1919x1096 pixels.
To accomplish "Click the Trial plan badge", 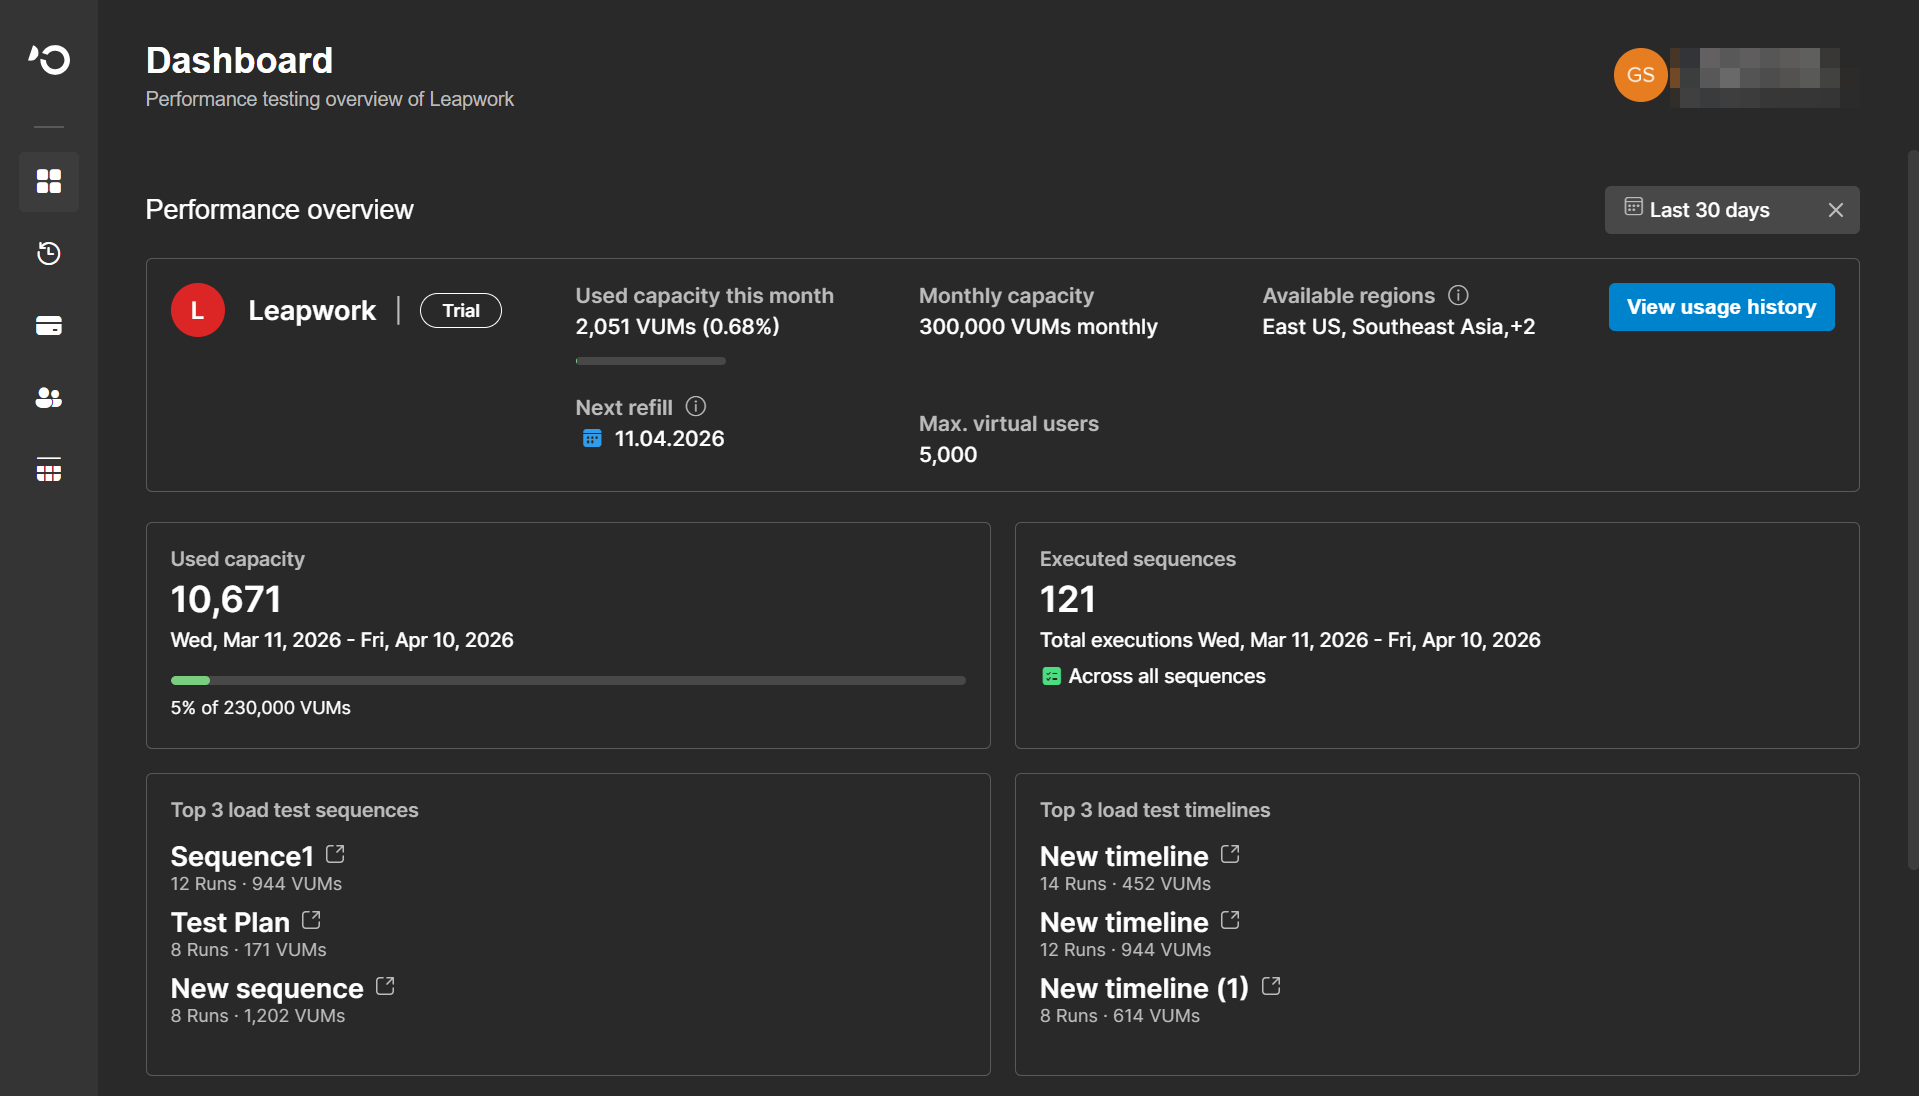I will click(460, 311).
